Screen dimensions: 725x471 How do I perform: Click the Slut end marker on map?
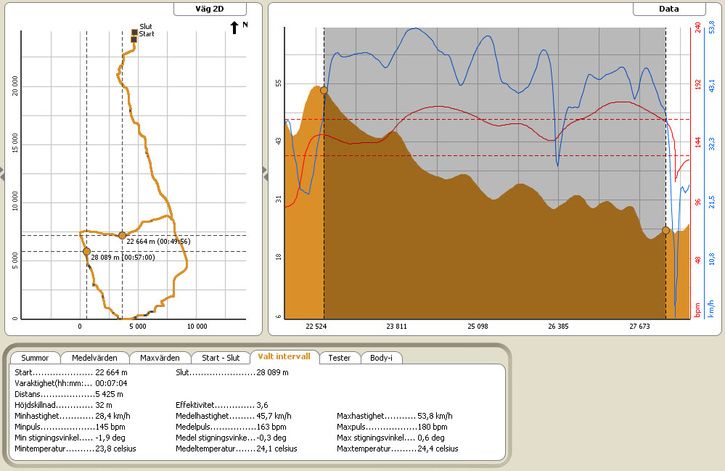tap(135, 32)
